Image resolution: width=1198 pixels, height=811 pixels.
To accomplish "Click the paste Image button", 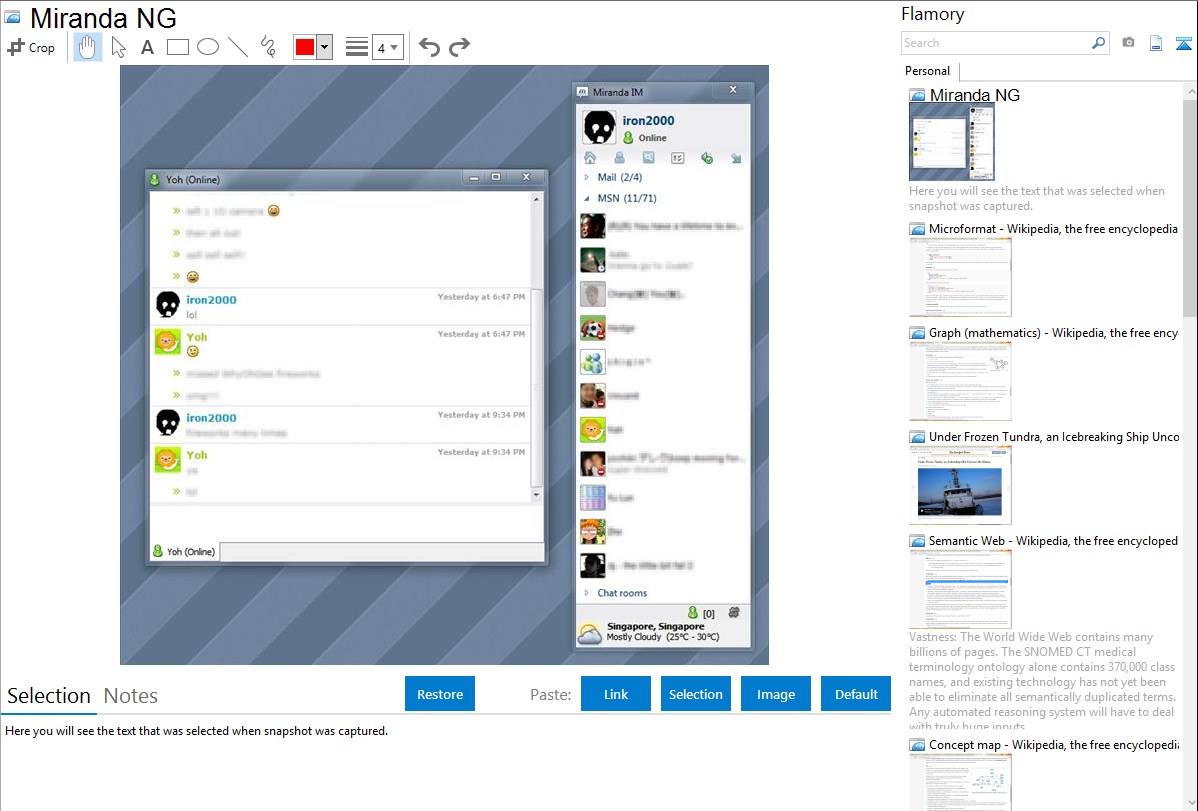I will point(775,694).
